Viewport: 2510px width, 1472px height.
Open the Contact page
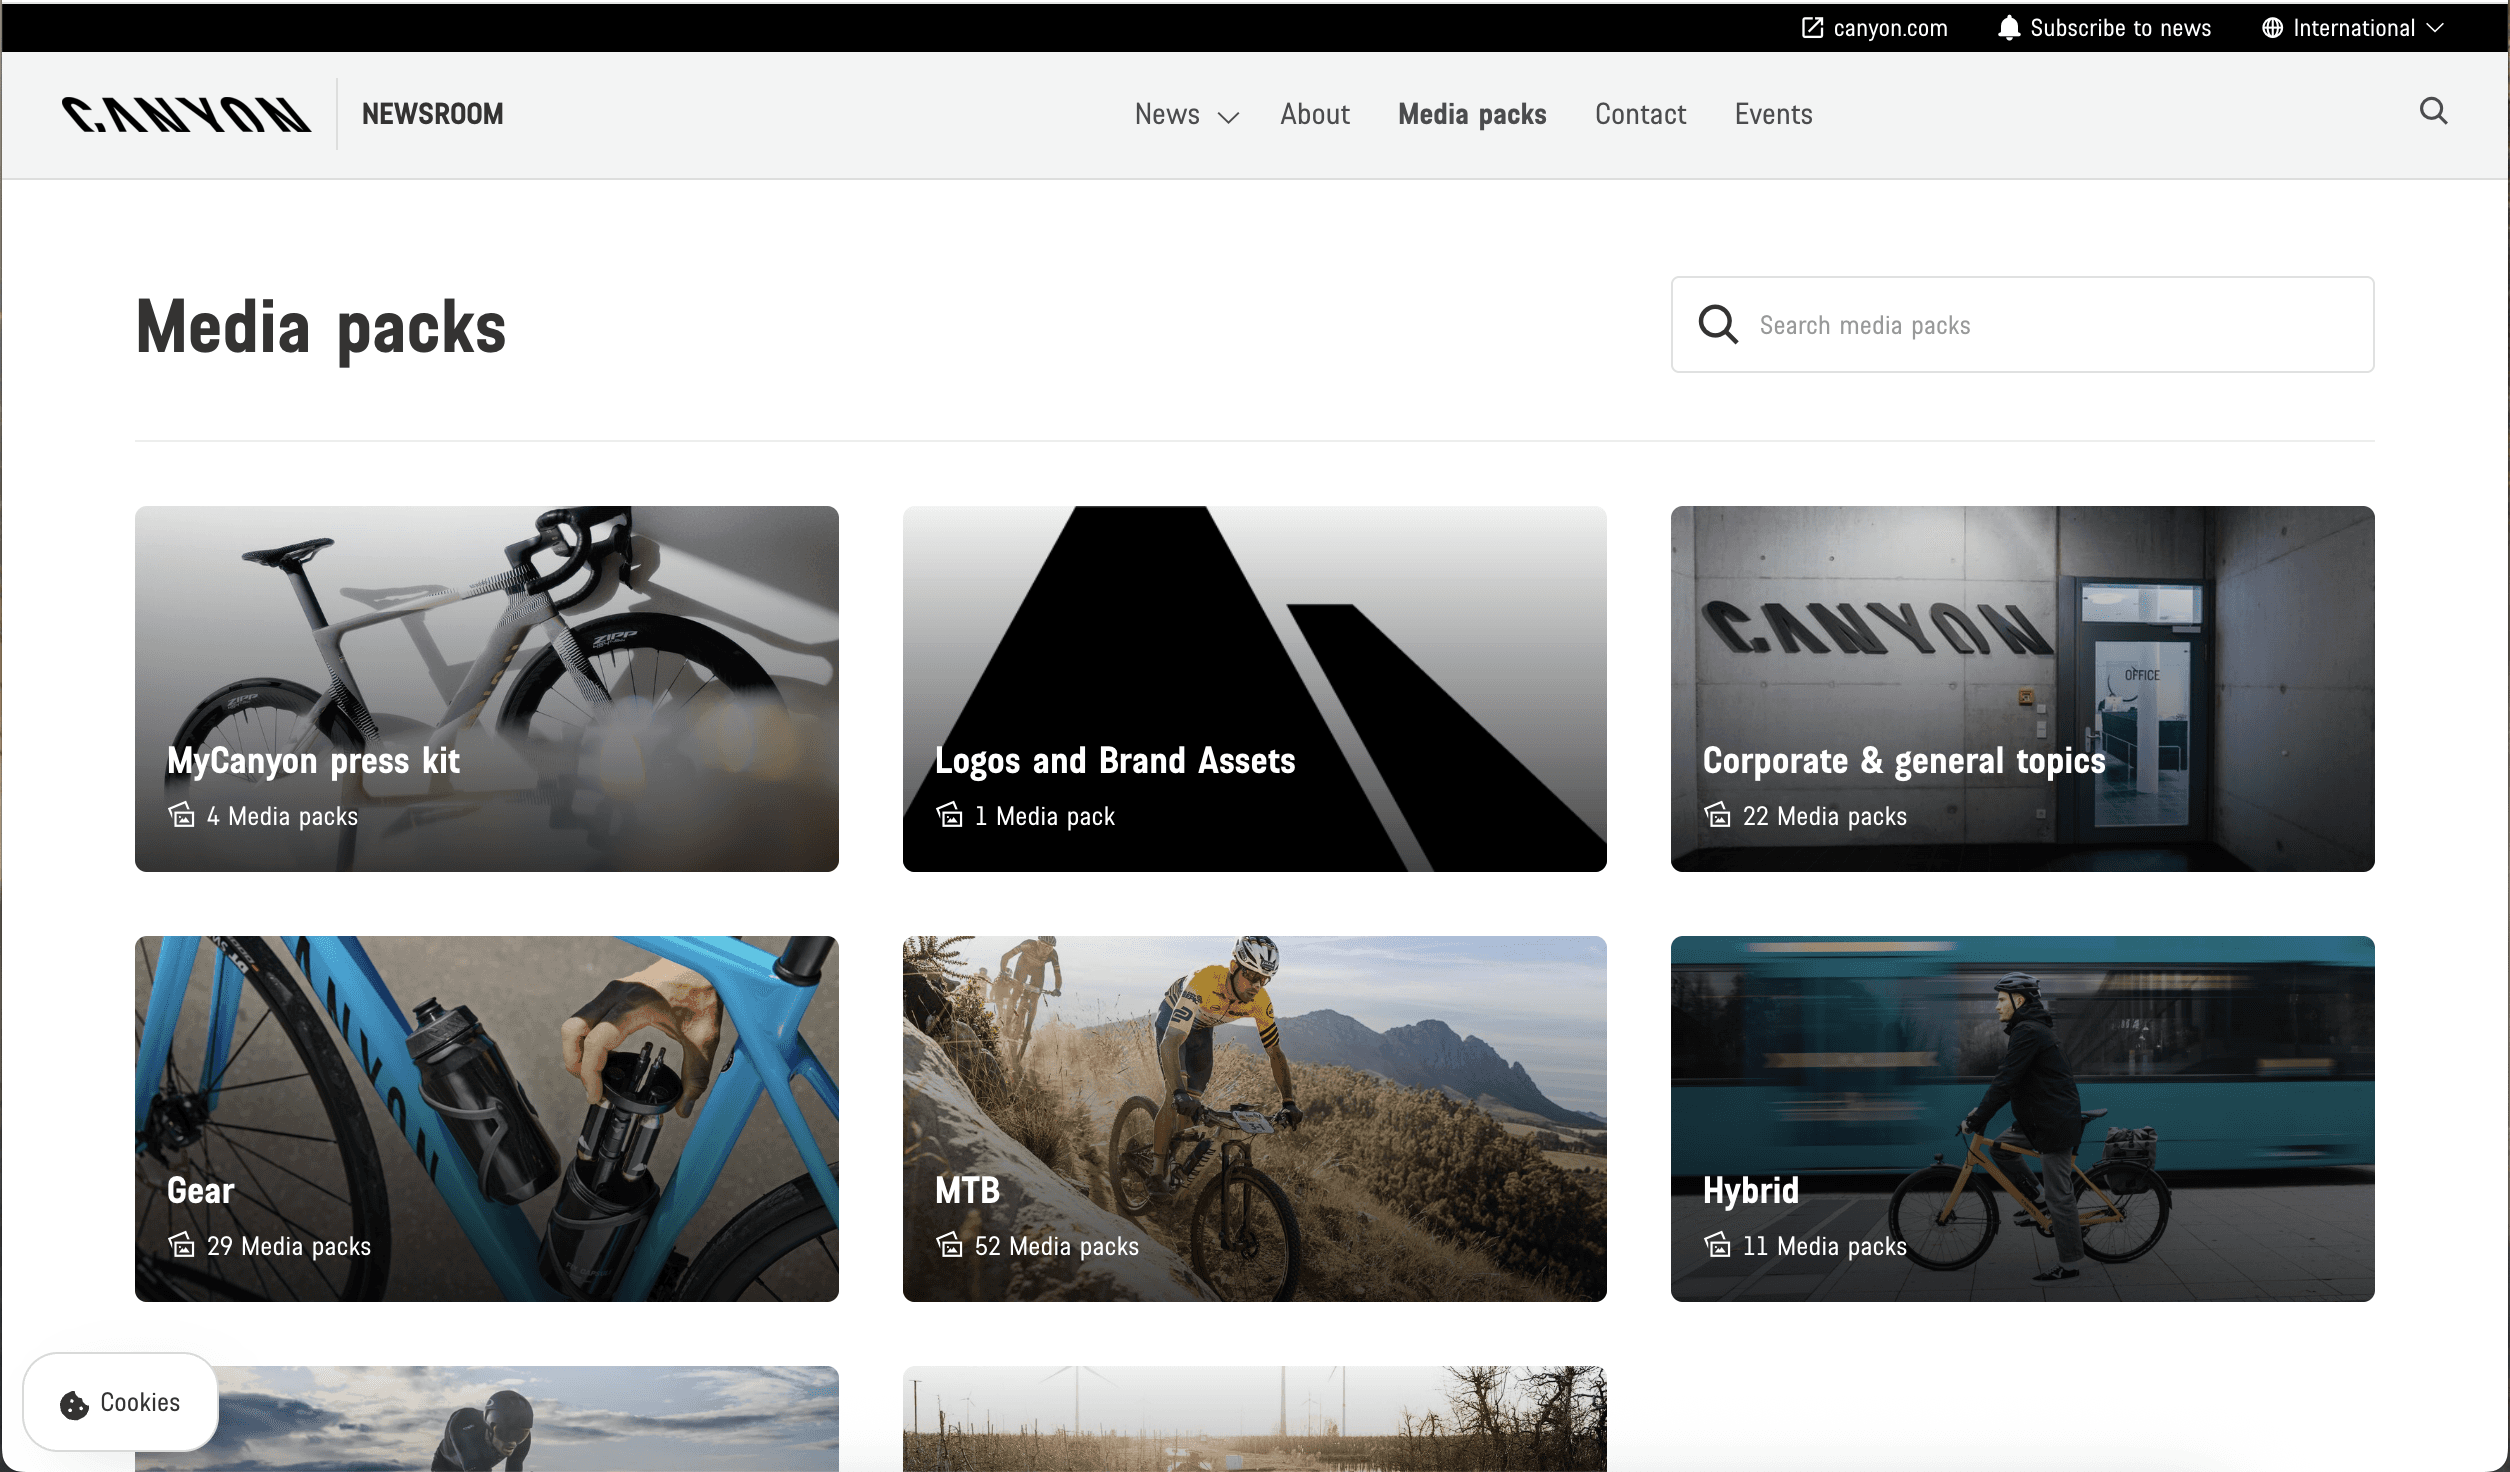point(1640,114)
